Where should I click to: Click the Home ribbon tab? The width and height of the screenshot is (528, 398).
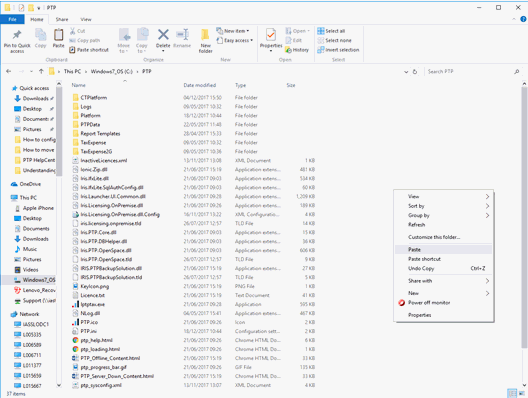tap(37, 20)
